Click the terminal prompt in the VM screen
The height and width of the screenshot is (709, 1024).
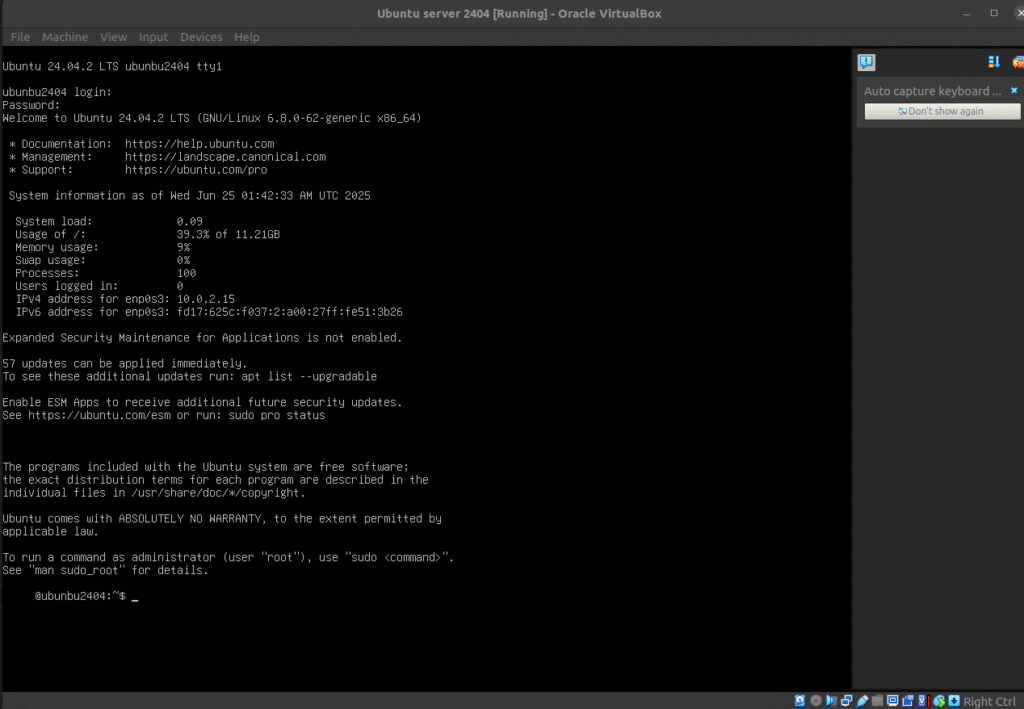[x=134, y=596]
